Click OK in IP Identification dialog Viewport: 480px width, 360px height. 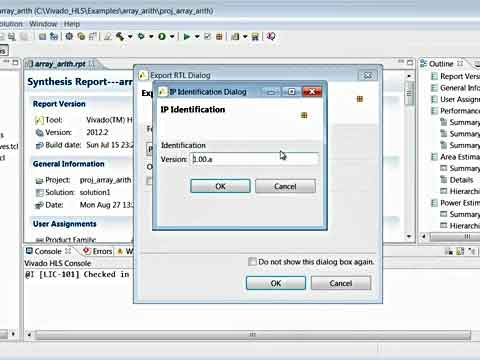(x=220, y=186)
